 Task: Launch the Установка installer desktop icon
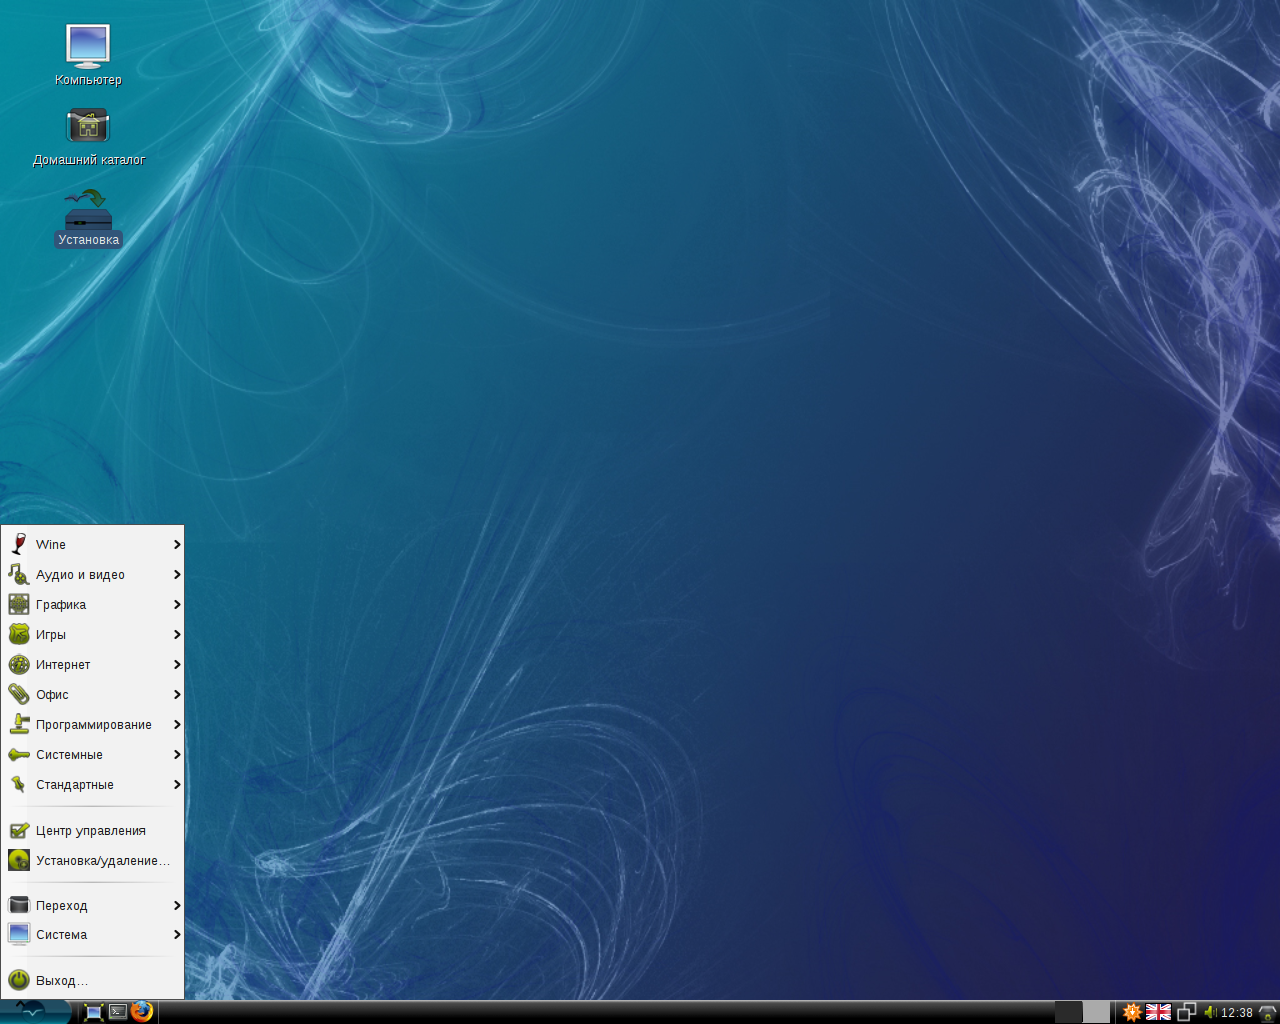point(88,218)
